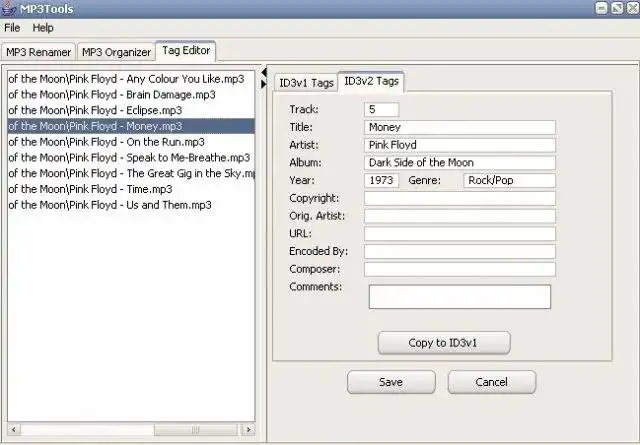Viewport: 640px width, 445px height.
Task: Select the ID3v2 Tags tab
Action: pos(371,81)
